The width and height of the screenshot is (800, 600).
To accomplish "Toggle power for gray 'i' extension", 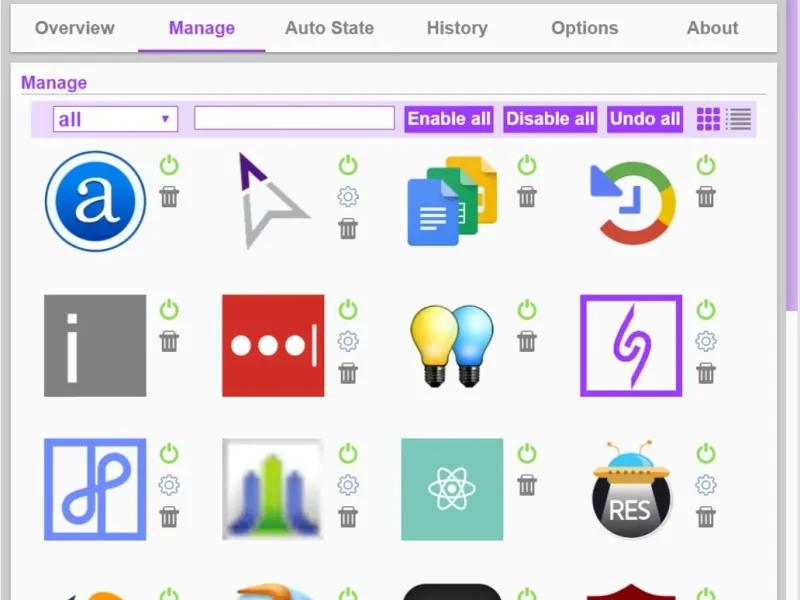I will click(169, 310).
